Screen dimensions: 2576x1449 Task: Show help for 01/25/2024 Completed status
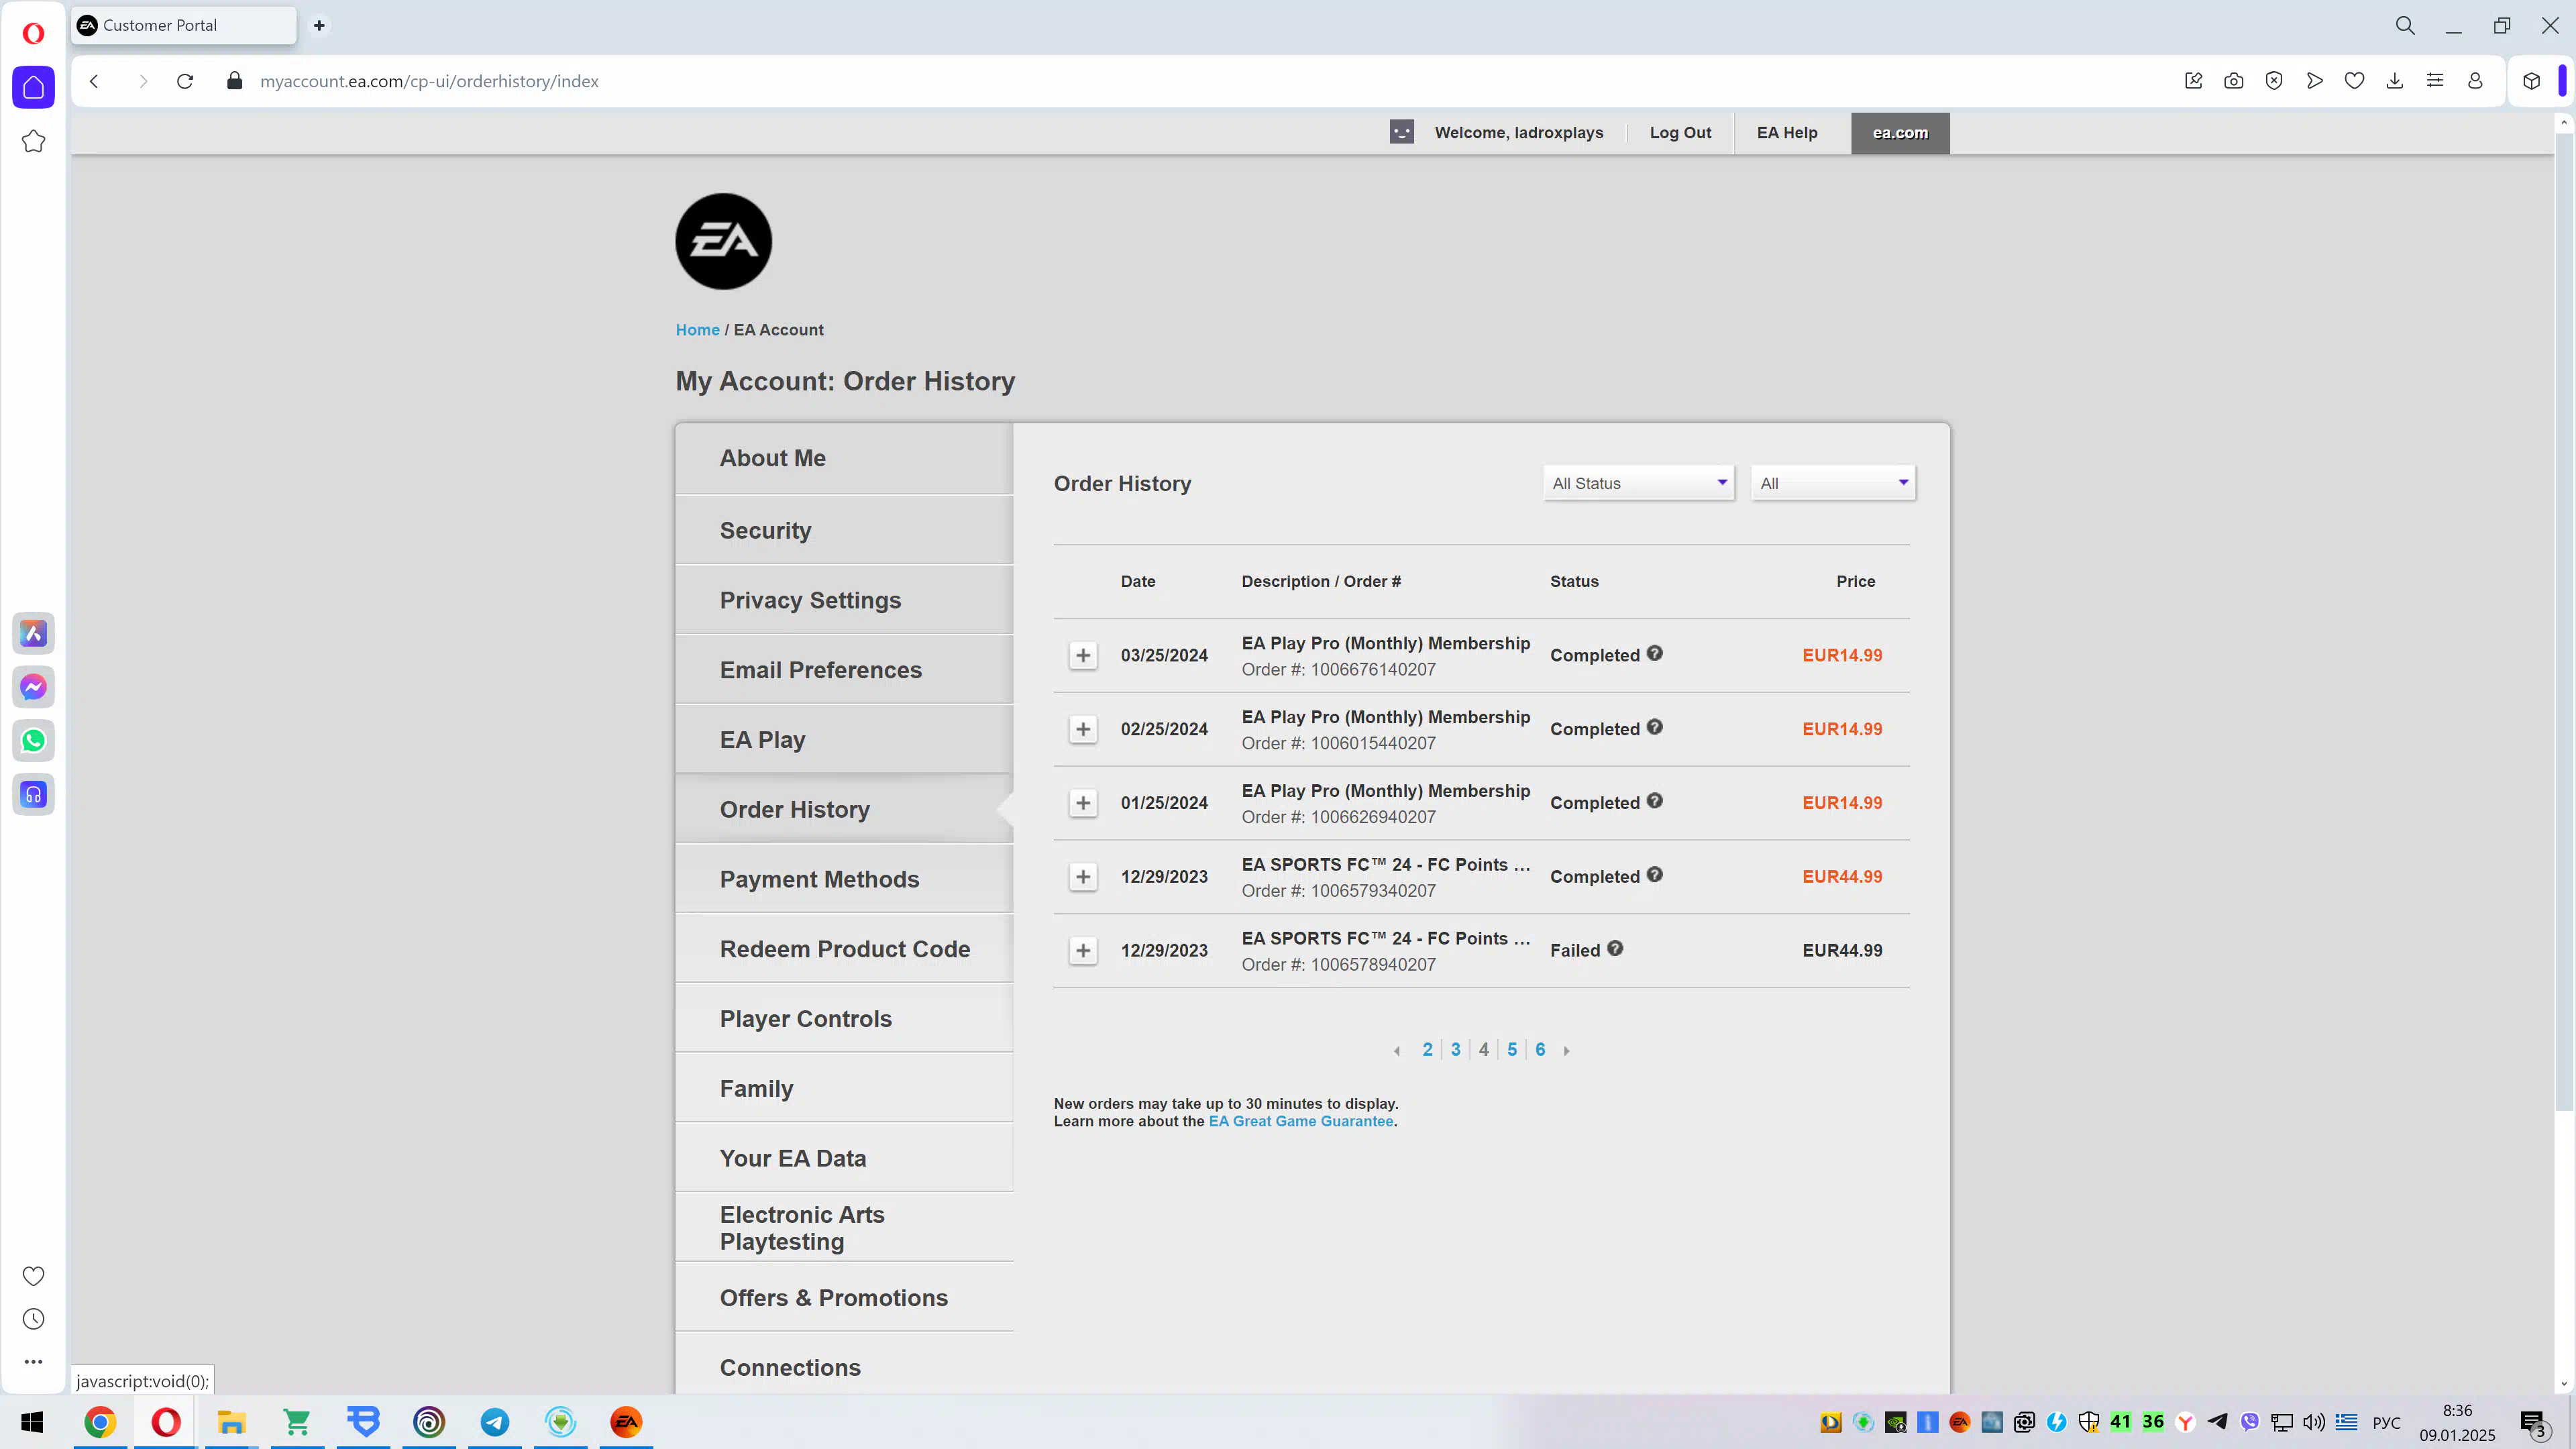point(1655,801)
